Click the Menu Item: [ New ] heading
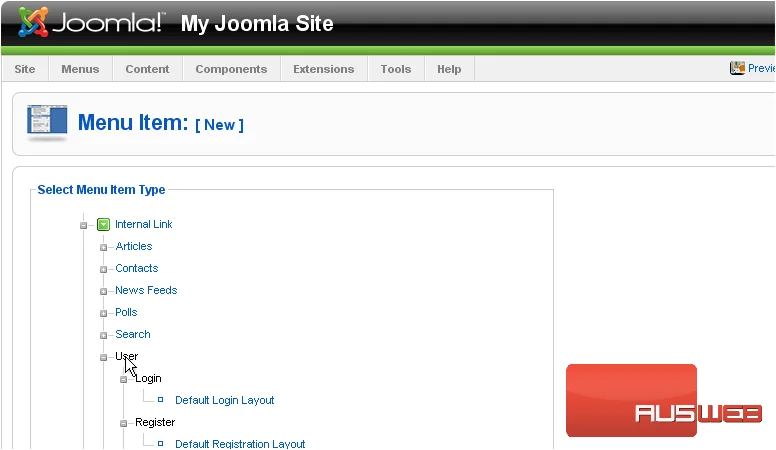Screen dimensions: 776x450 pos(161,123)
